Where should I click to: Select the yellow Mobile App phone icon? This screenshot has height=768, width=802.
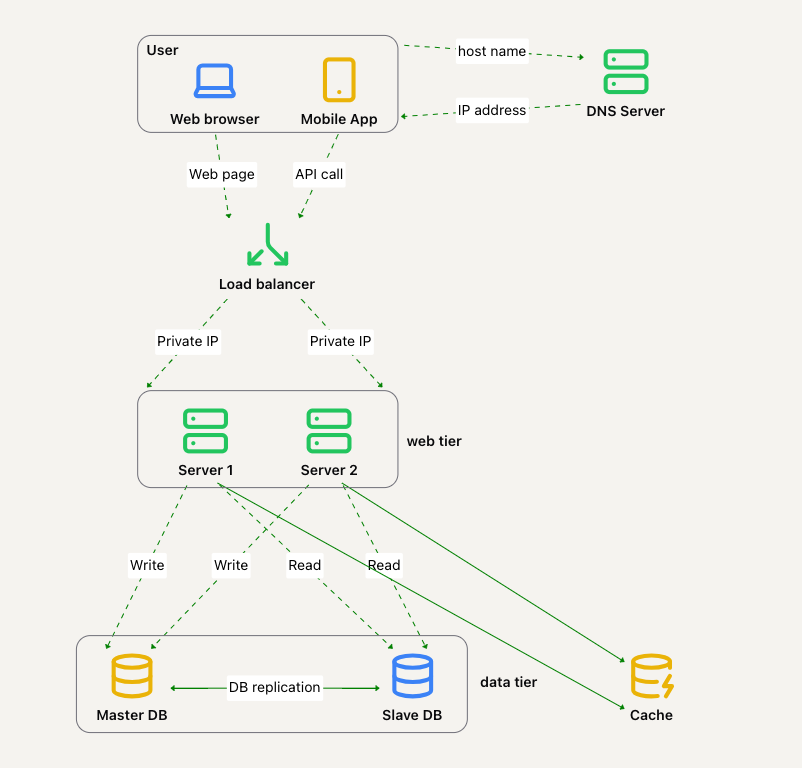tap(339, 79)
